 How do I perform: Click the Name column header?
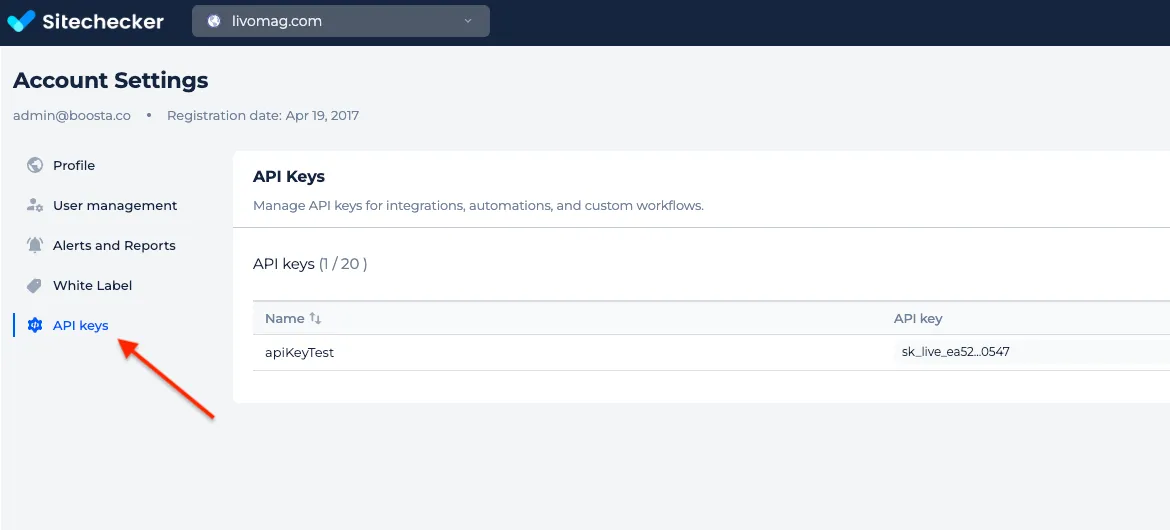pos(284,319)
